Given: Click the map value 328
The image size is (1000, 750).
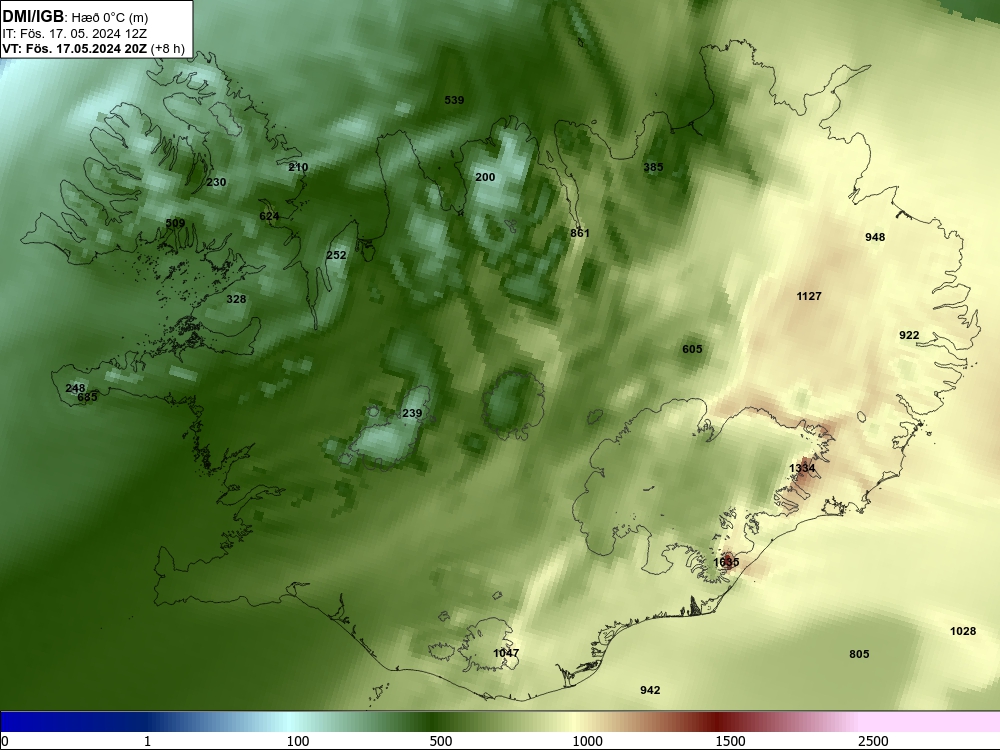Looking at the screenshot, I should point(236,298).
